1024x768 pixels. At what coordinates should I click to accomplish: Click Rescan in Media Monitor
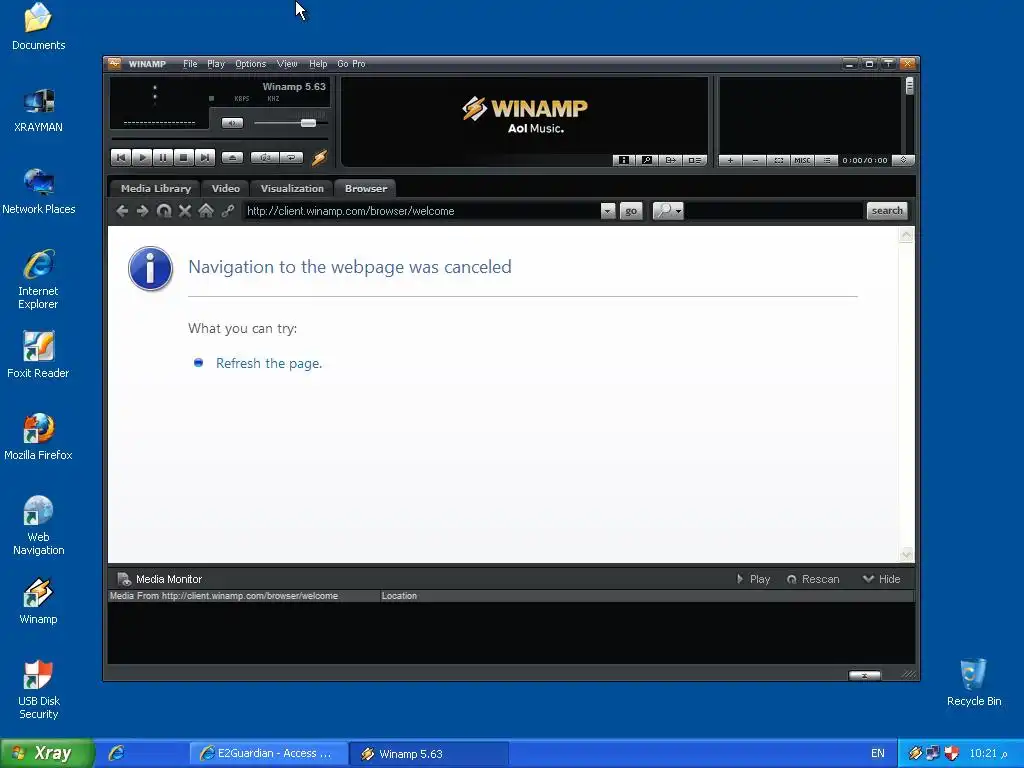click(813, 579)
